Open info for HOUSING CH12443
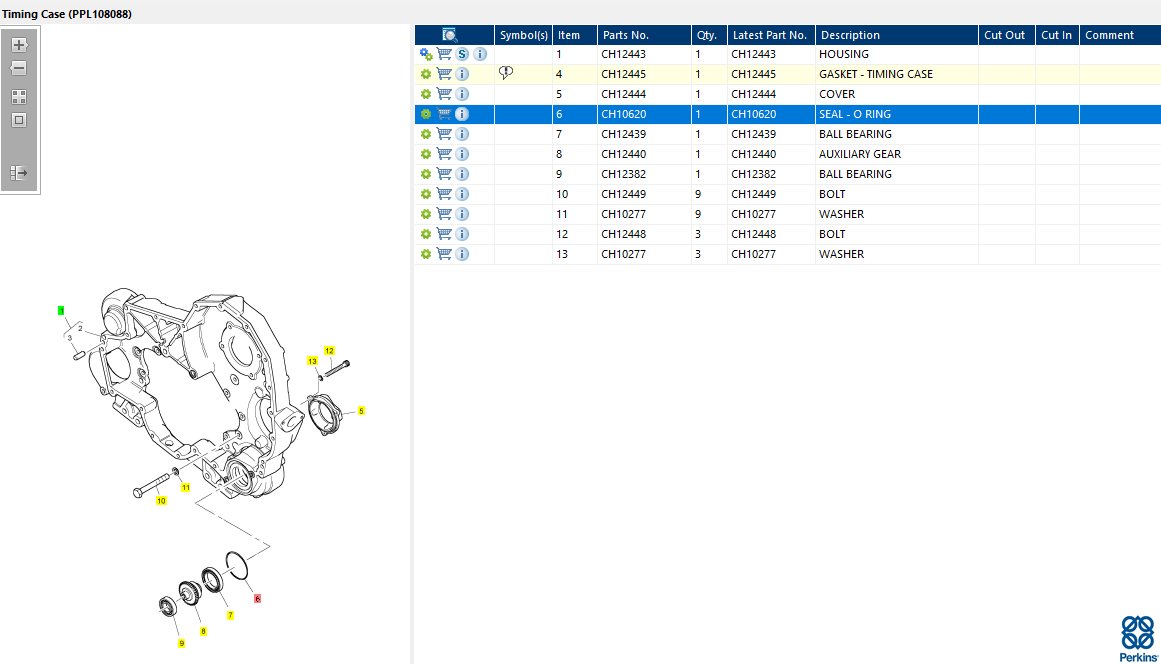This screenshot has height=664, width=1161. 480,54
